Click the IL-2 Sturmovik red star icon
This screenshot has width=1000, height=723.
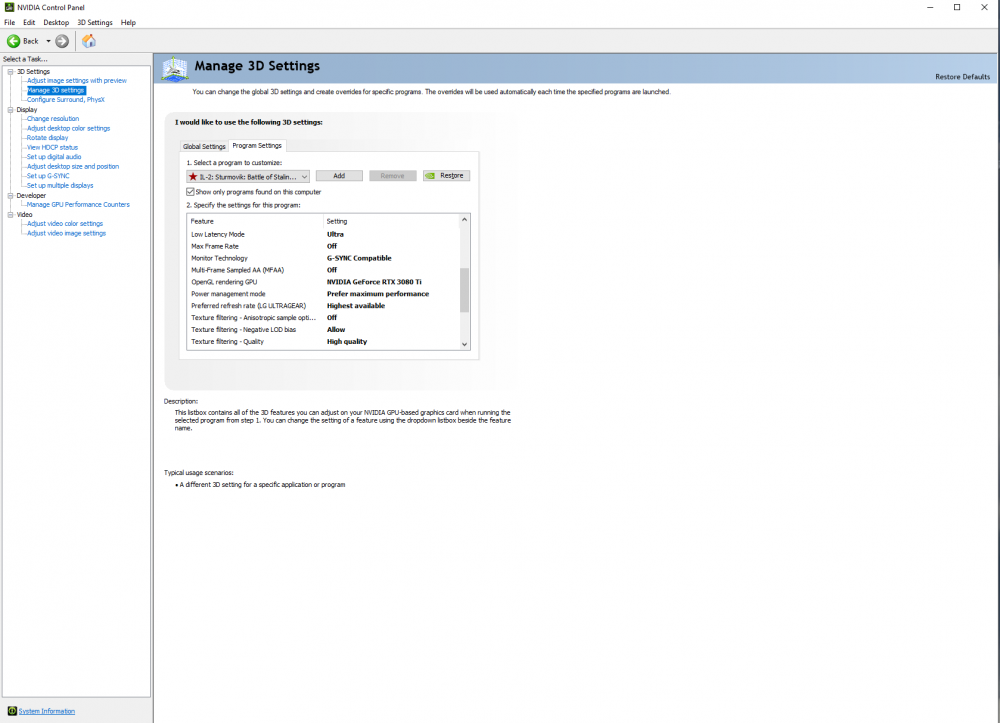pyautogui.click(x=193, y=175)
